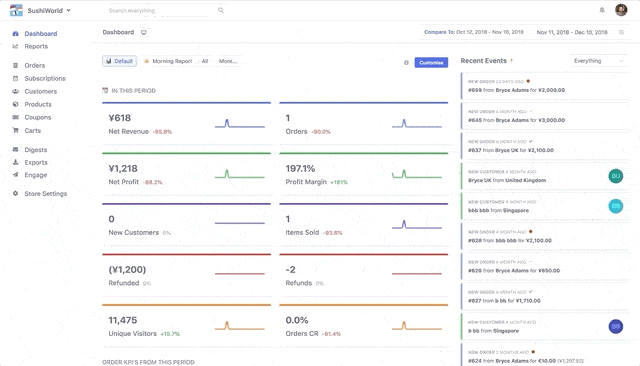Open order #637 from Bryce UK
The image size is (640, 366).
545,146
